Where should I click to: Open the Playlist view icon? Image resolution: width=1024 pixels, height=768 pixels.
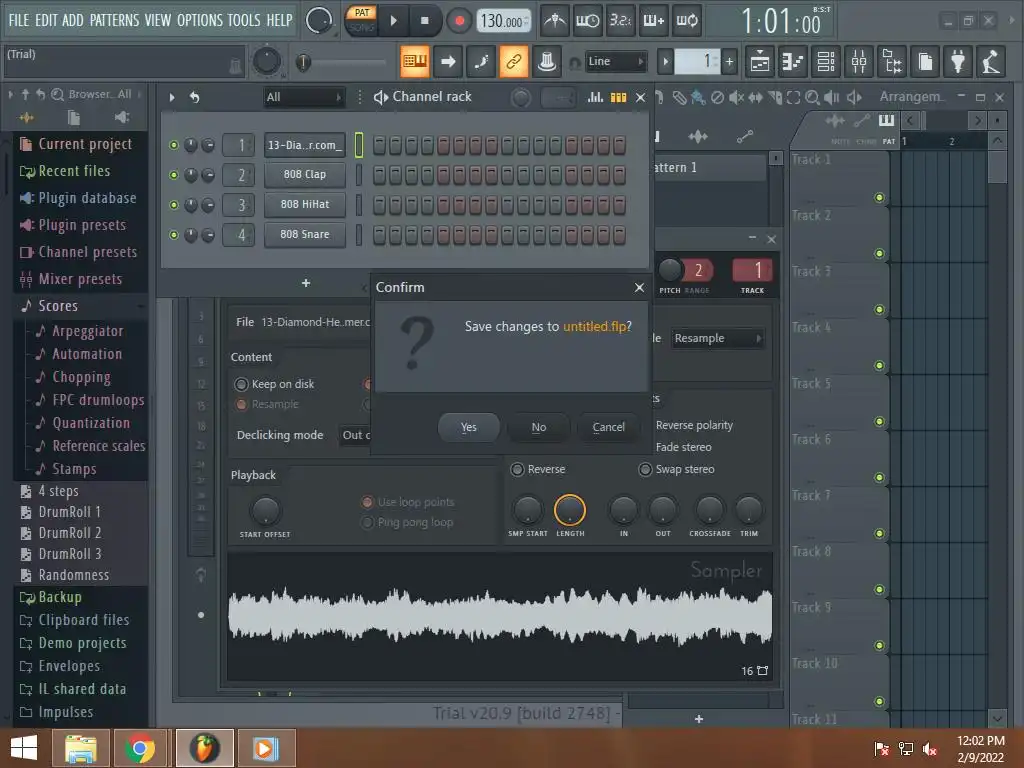coord(760,61)
